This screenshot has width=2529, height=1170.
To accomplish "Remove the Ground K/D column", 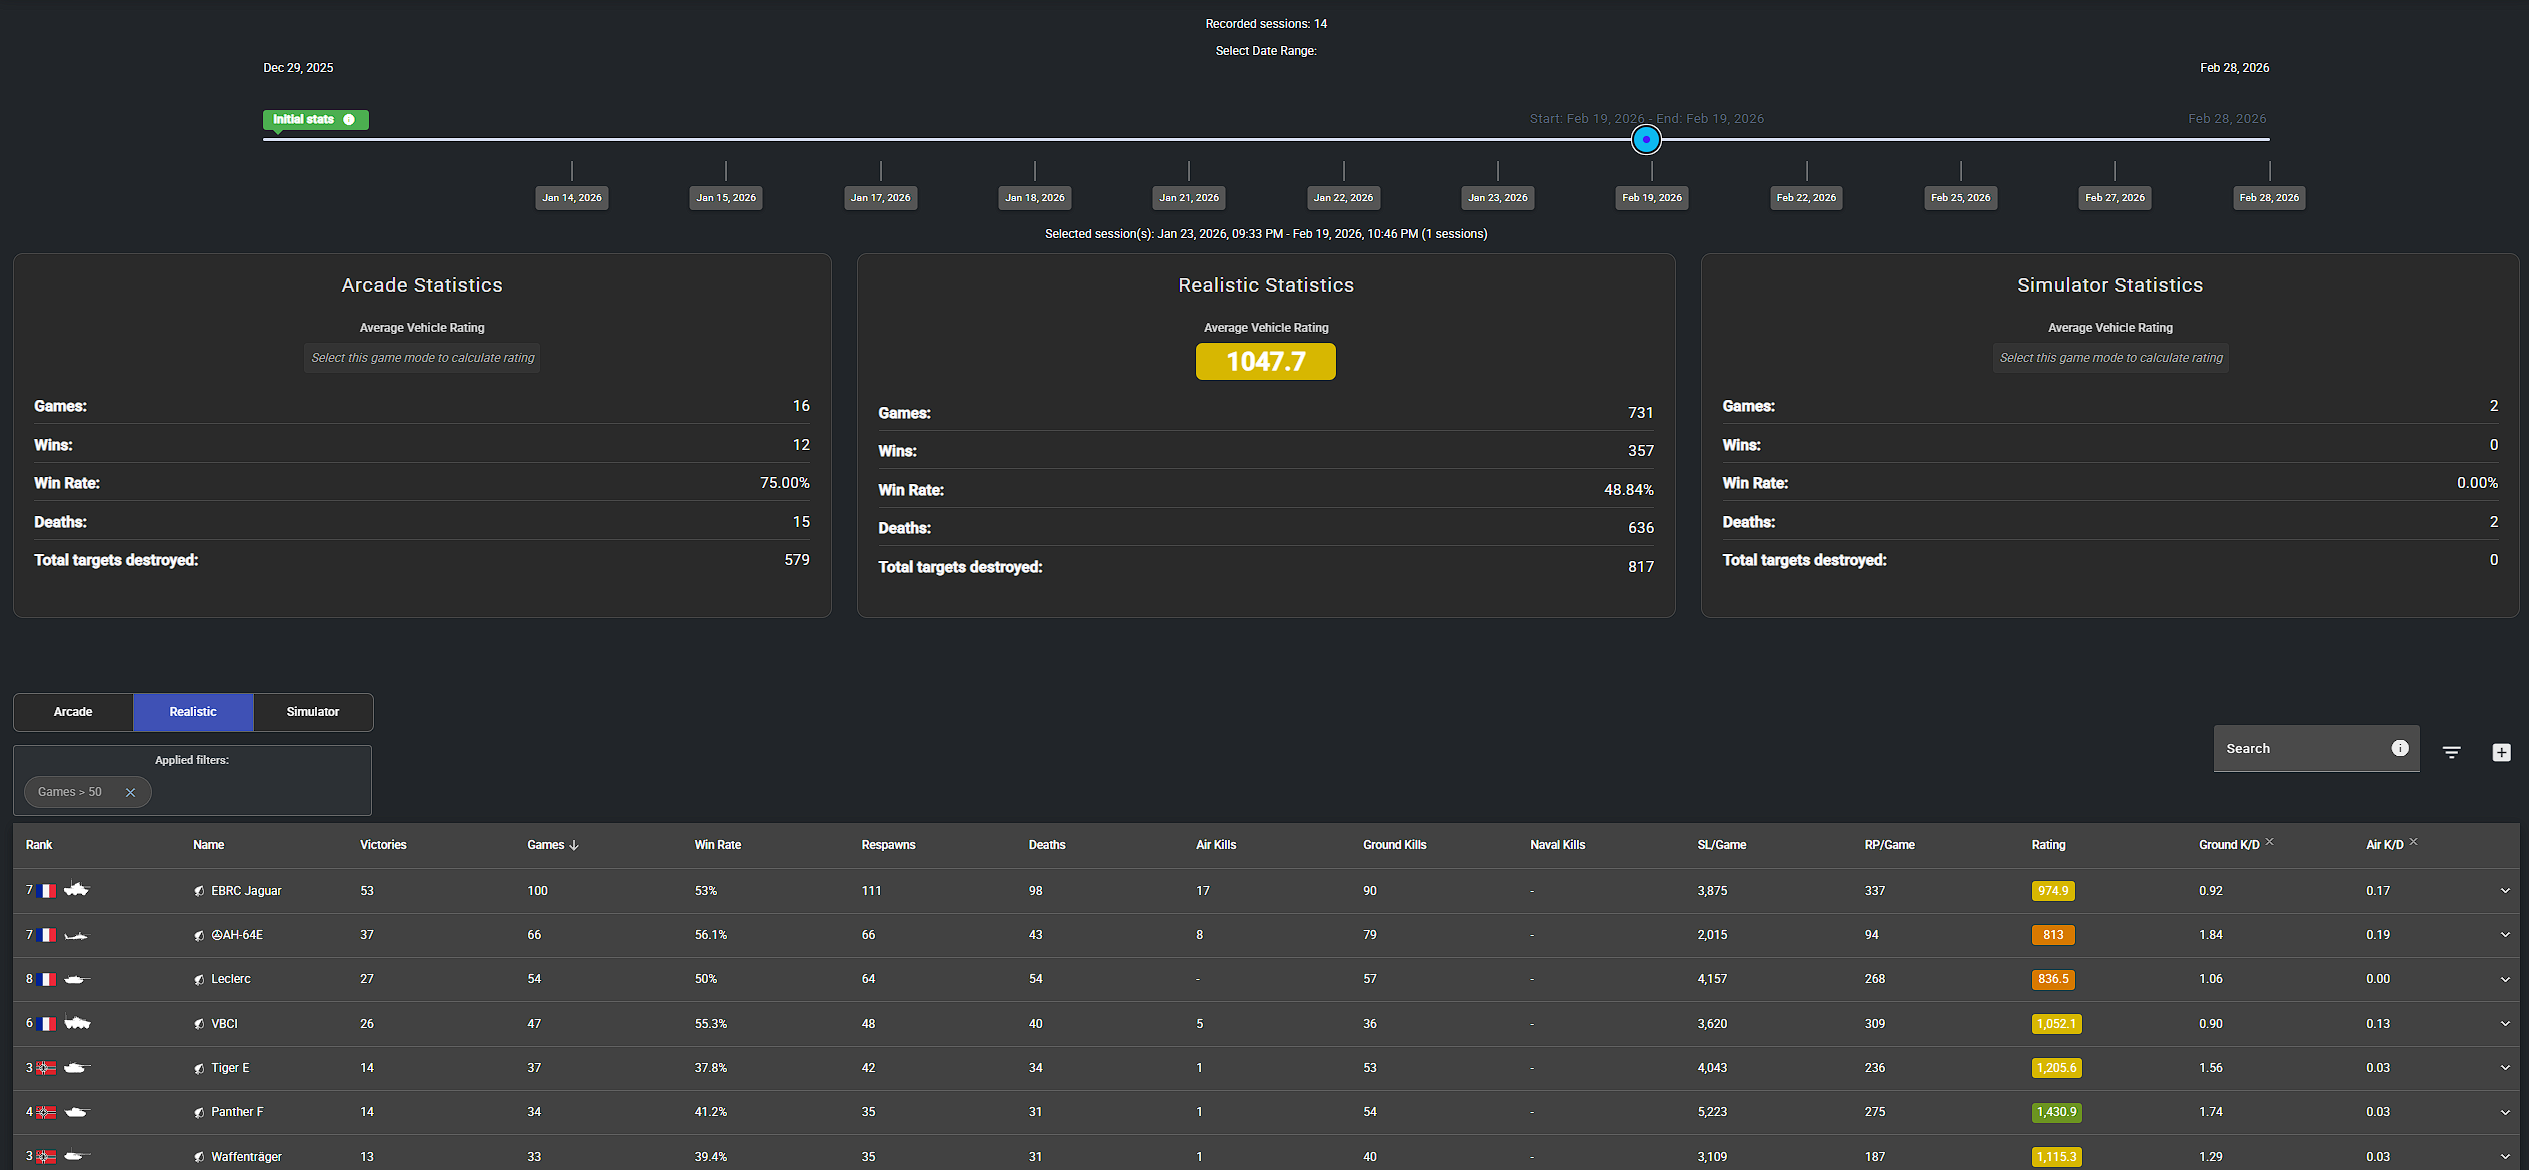I will click(x=2269, y=842).
